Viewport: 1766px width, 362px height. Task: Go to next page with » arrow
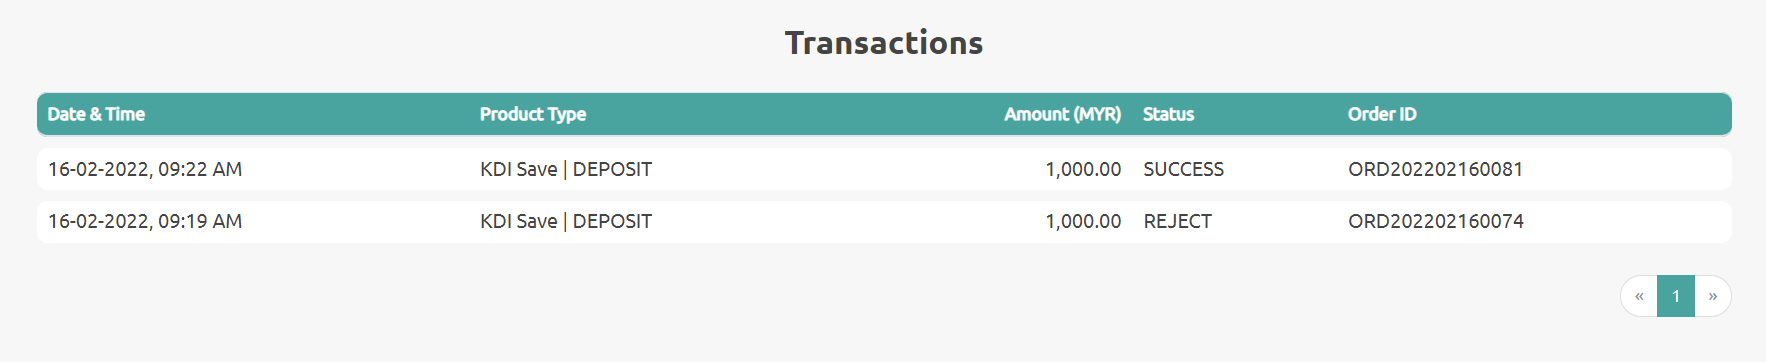tap(1713, 296)
